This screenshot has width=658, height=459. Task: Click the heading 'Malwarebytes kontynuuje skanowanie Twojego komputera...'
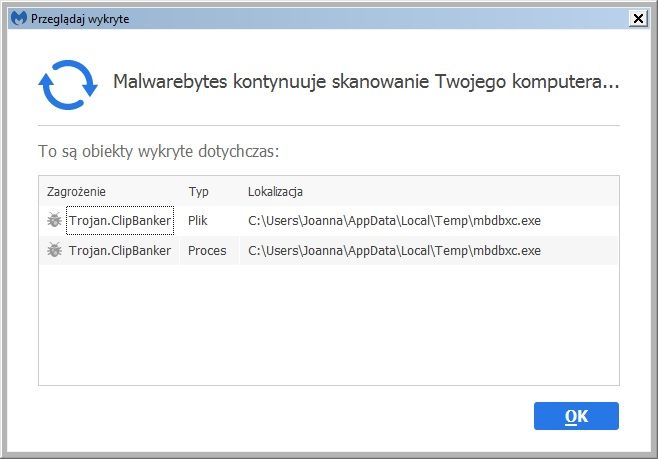pos(366,81)
